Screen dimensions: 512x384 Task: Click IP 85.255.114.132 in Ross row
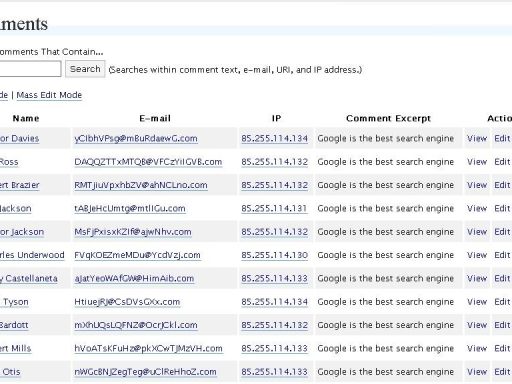(274, 162)
